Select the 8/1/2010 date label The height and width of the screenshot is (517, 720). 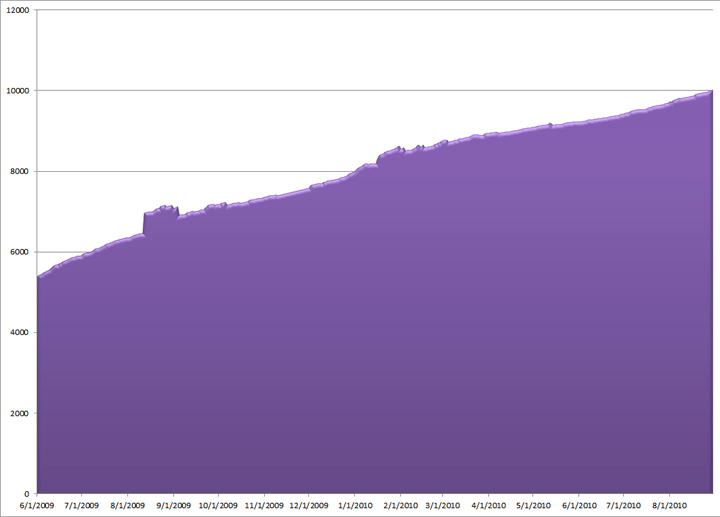coord(669,506)
